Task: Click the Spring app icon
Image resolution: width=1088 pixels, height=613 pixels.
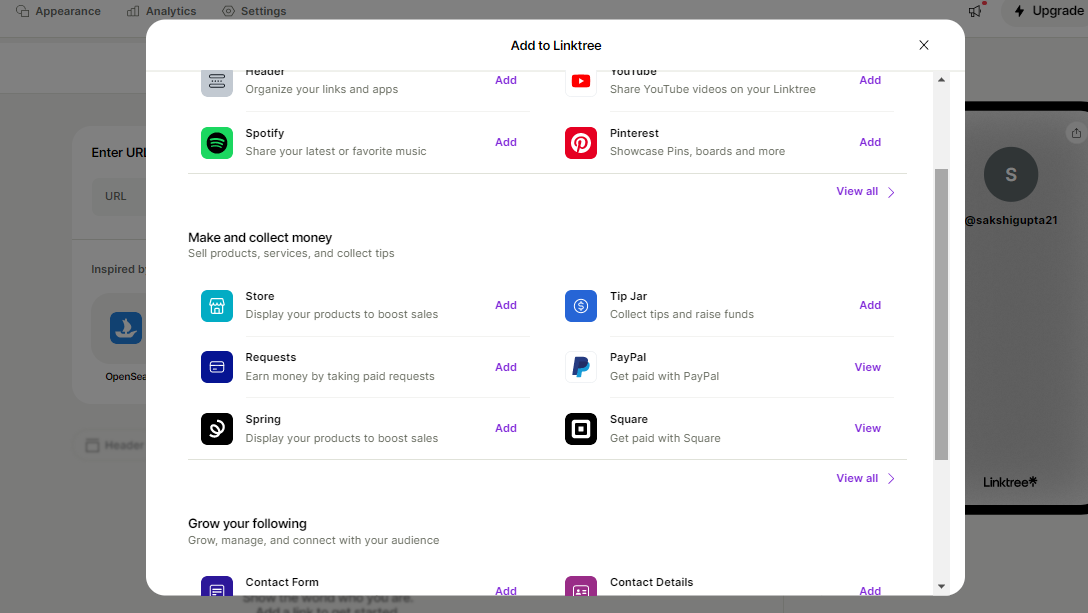Action: pyautogui.click(x=217, y=429)
